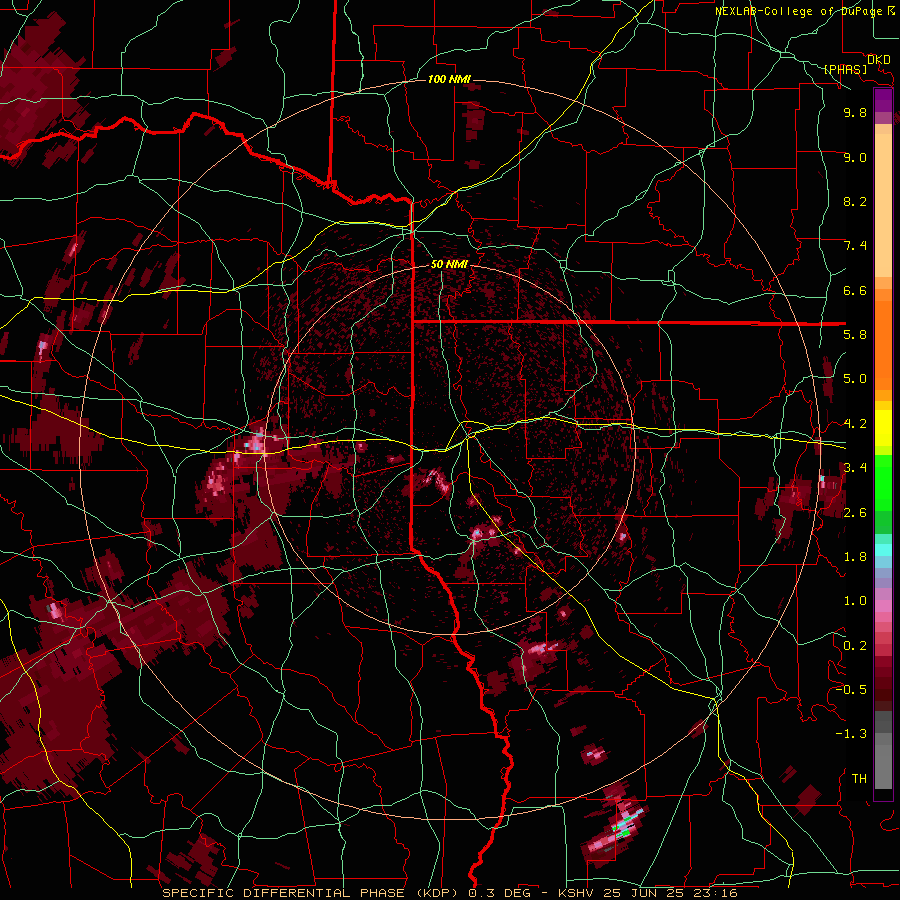The height and width of the screenshot is (900, 900).
Task: Click the 'TH' threshold label on the scale
Action: click(859, 779)
